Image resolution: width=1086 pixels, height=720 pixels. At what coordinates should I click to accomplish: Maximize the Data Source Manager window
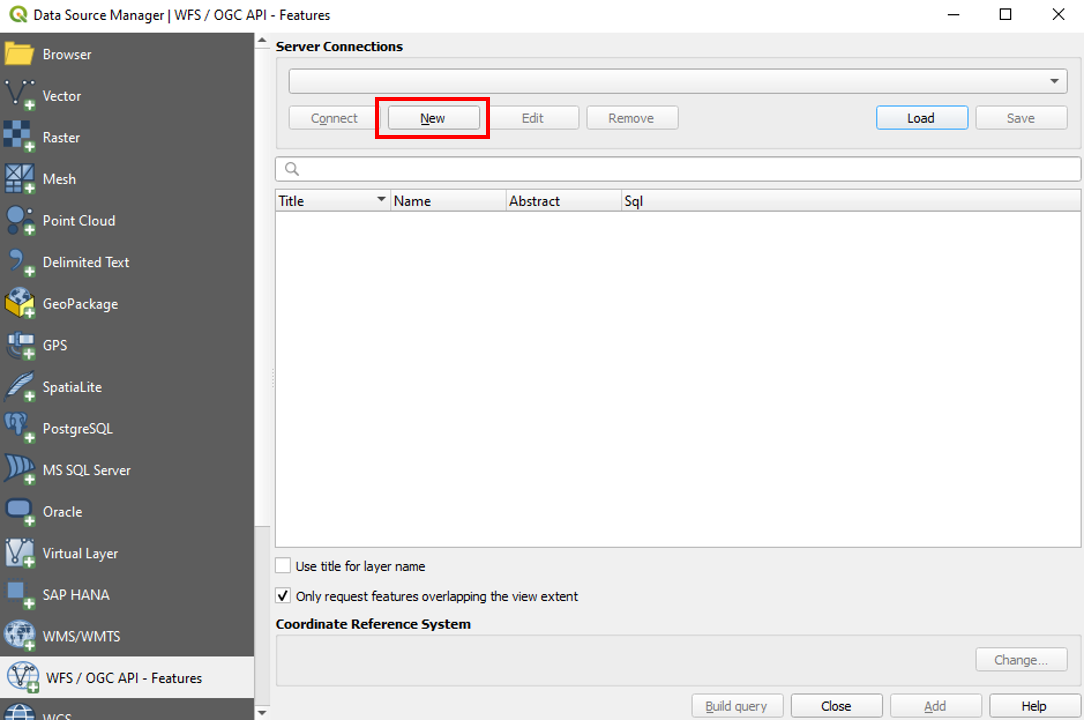click(1006, 15)
